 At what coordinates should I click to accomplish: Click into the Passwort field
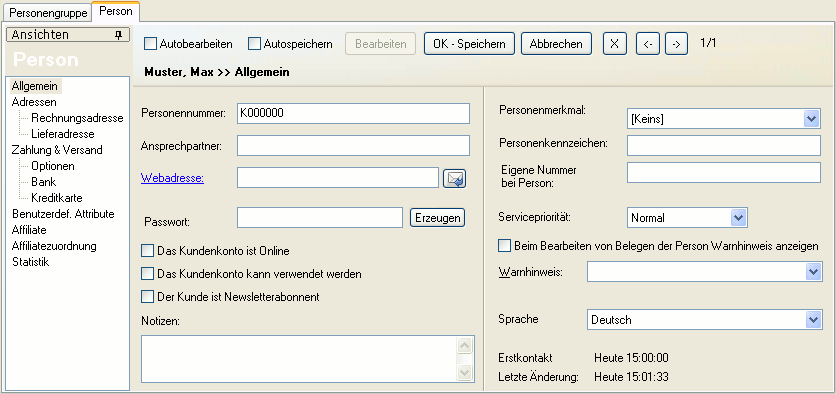(x=320, y=218)
